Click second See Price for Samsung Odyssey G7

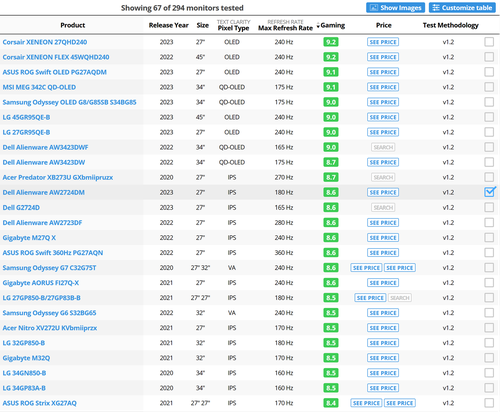(400, 268)
